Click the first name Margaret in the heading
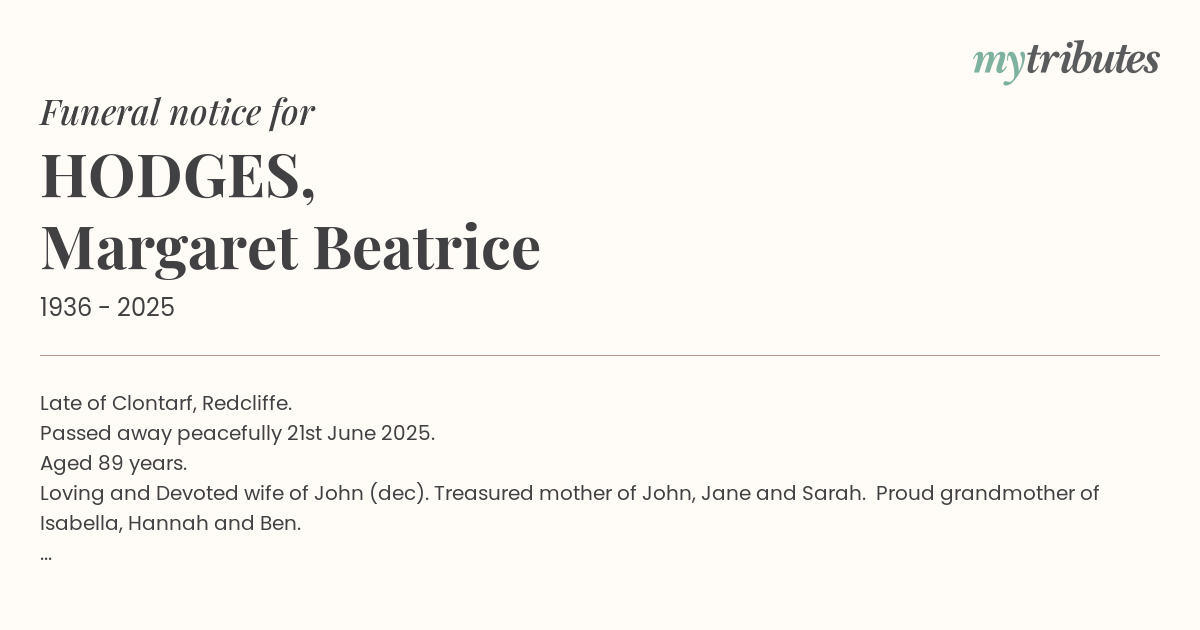 tap(169, 248)
